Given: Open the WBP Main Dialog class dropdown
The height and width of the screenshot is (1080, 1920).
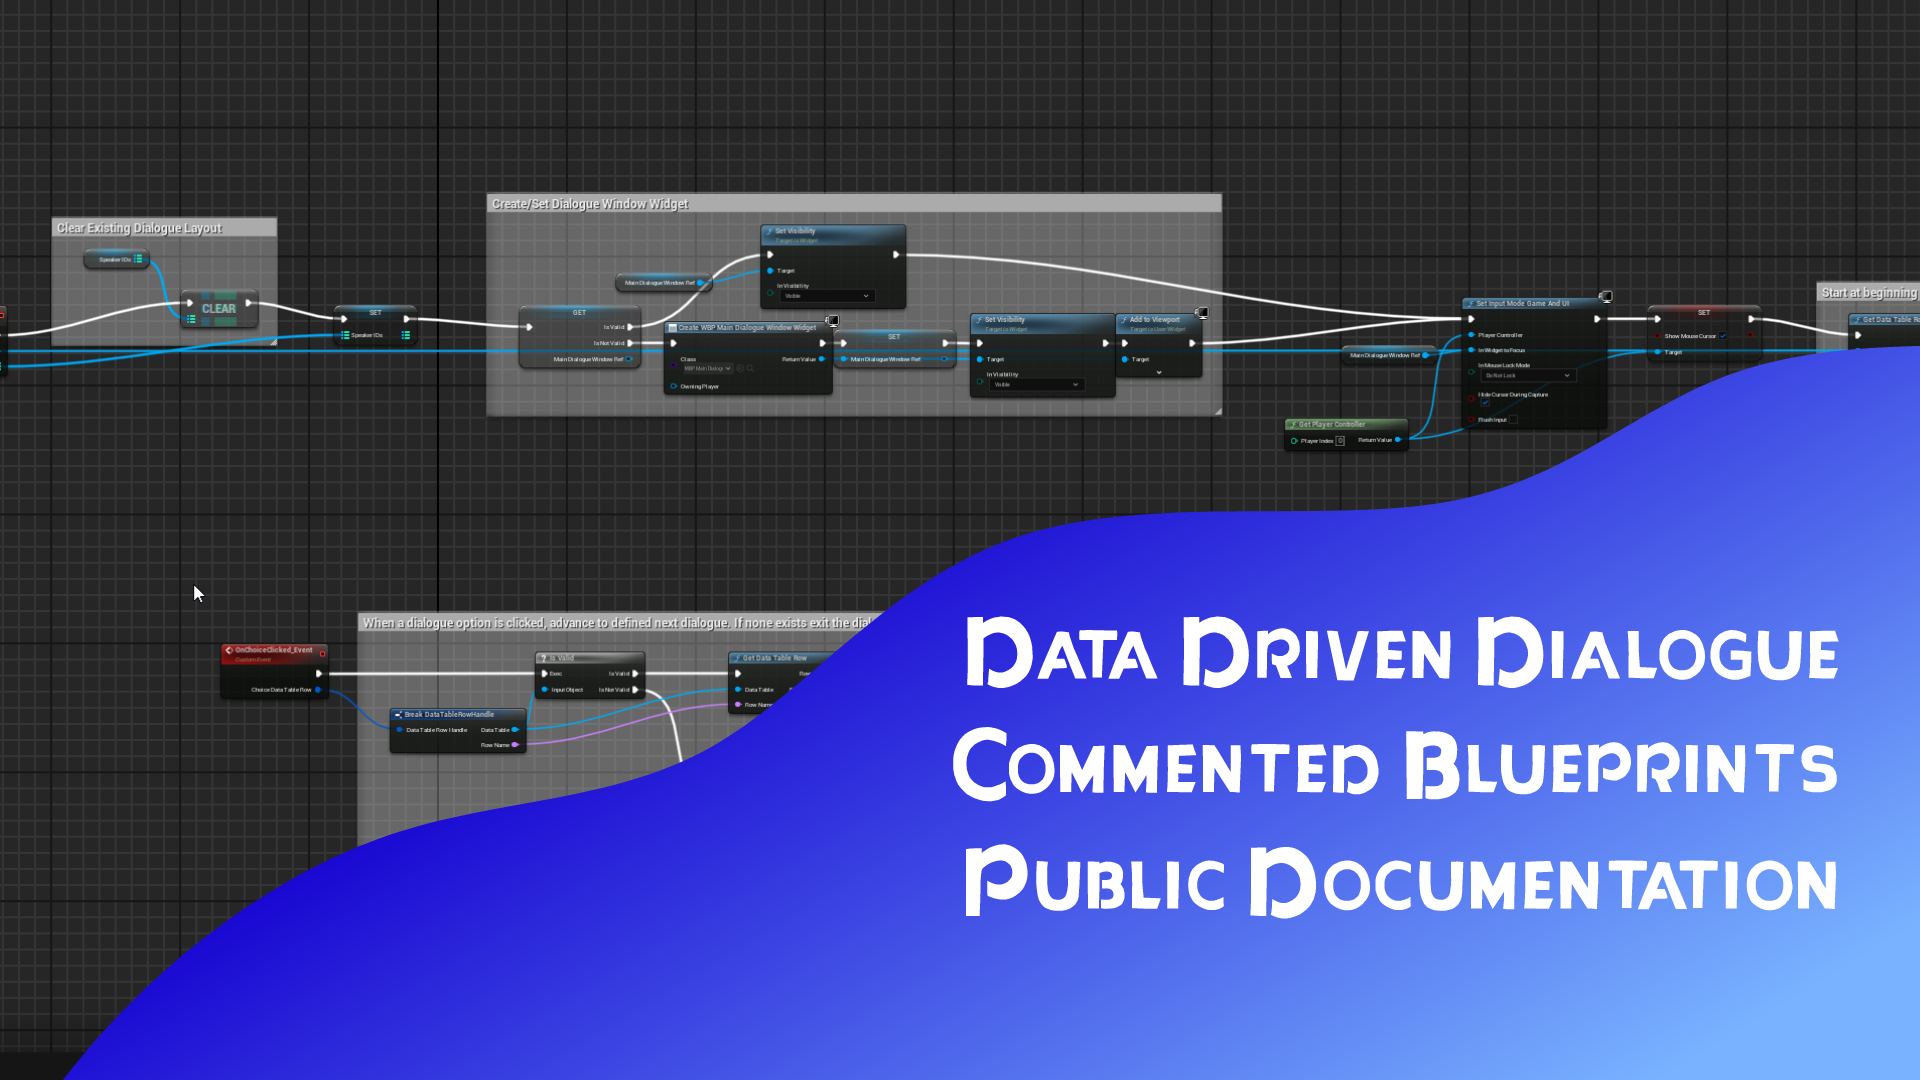Looking at the screenshot, I should click(707, 369).
